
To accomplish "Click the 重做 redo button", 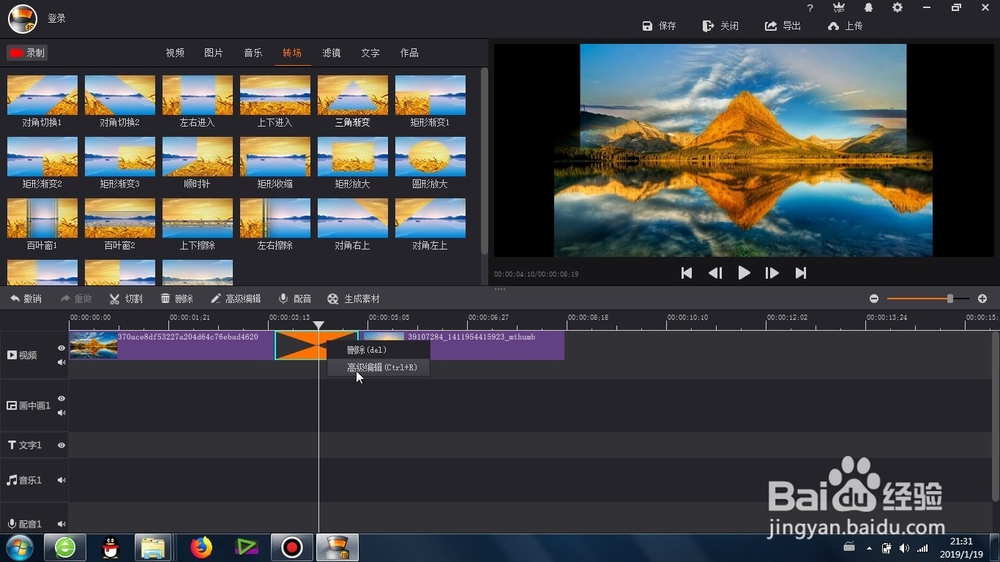I will click(x=76, y=299).
